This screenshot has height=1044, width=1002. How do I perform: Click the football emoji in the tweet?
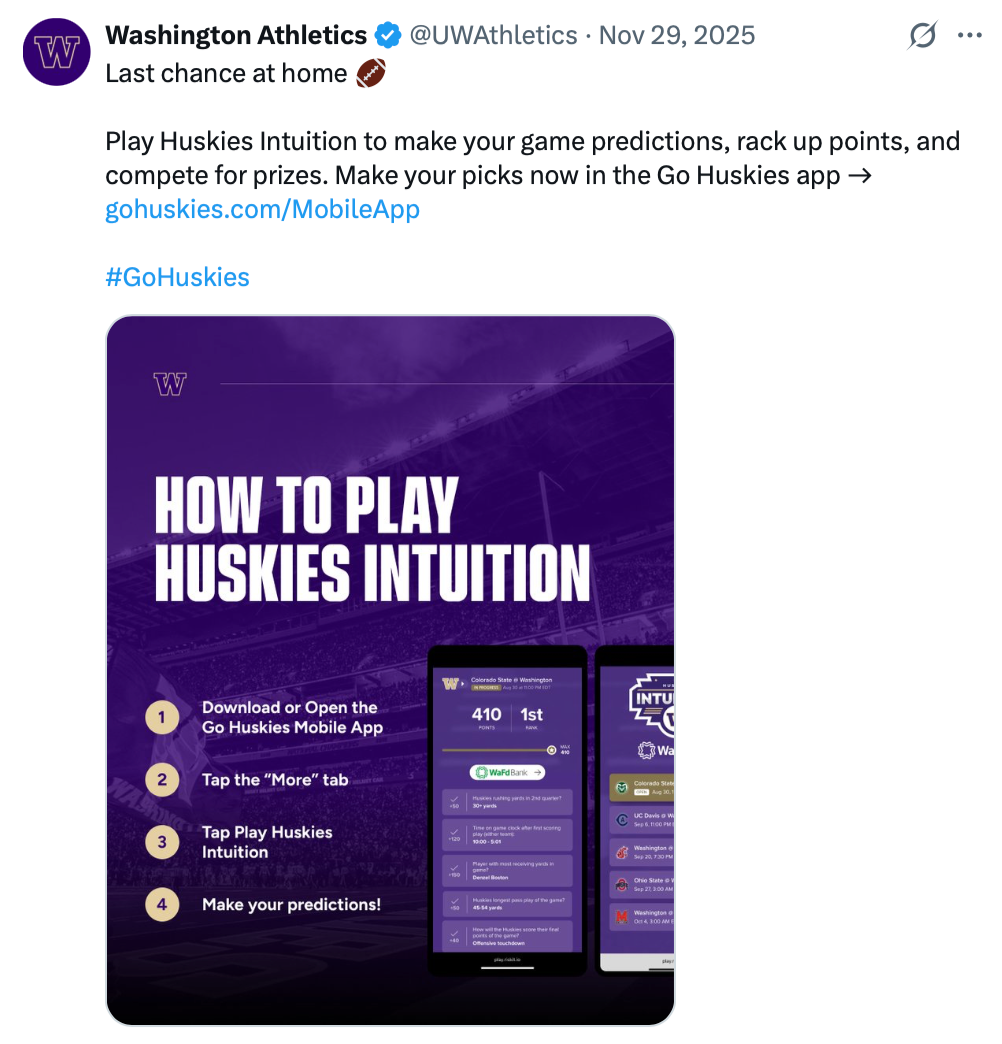(370, 73)
